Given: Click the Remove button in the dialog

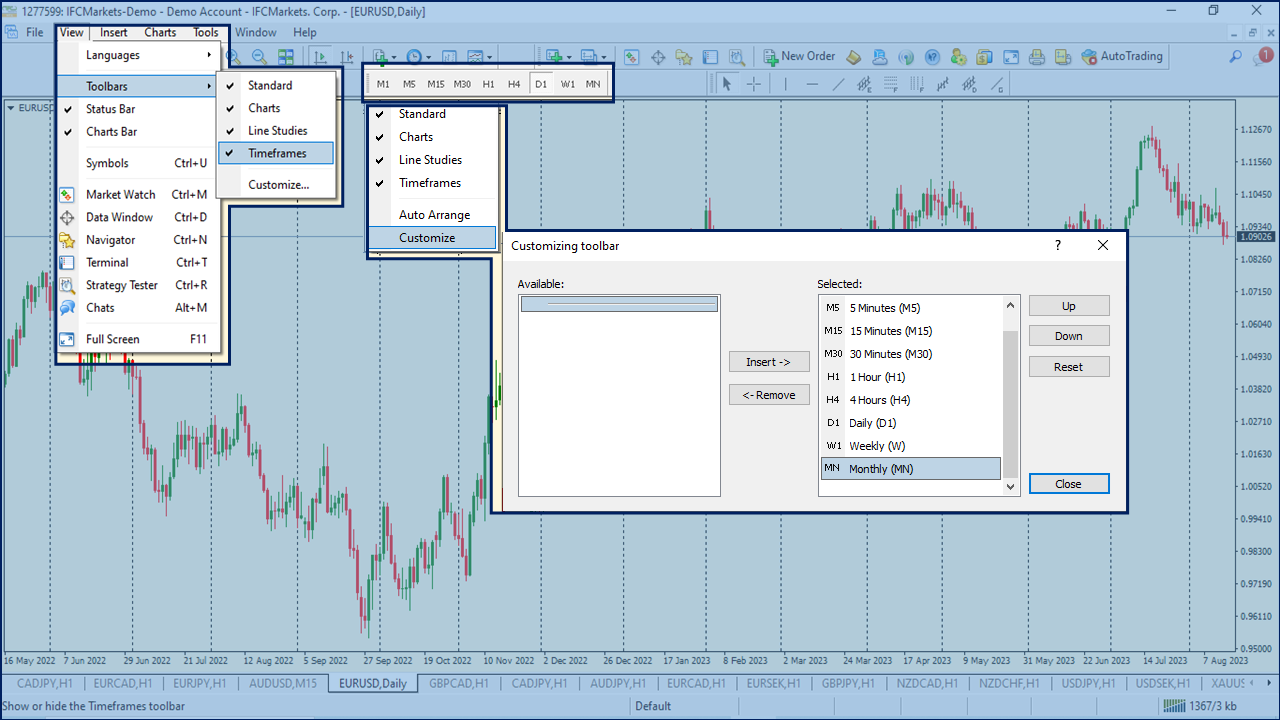Looking at the screenshot, I should [769, 394].
